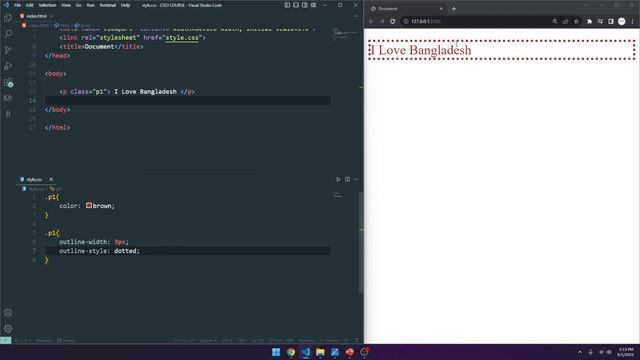Click the html breadcrumb in index.html
Image resolution: width=640 pixels, height=360 pixels.
coord(61,25)
